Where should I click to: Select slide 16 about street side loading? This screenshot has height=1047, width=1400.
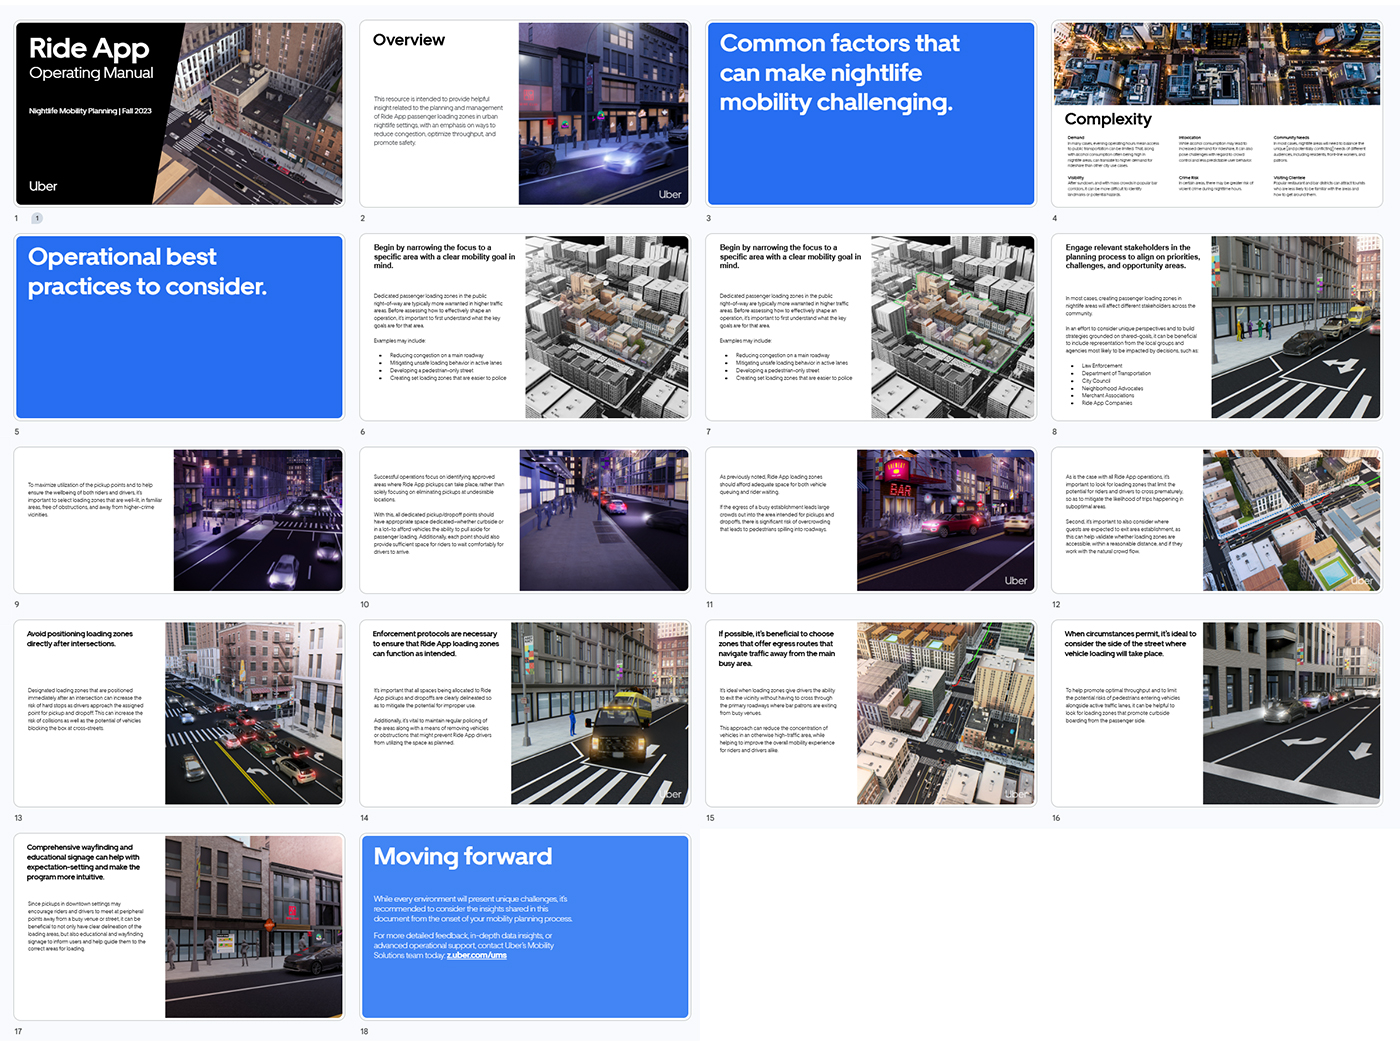[1217, 713]
